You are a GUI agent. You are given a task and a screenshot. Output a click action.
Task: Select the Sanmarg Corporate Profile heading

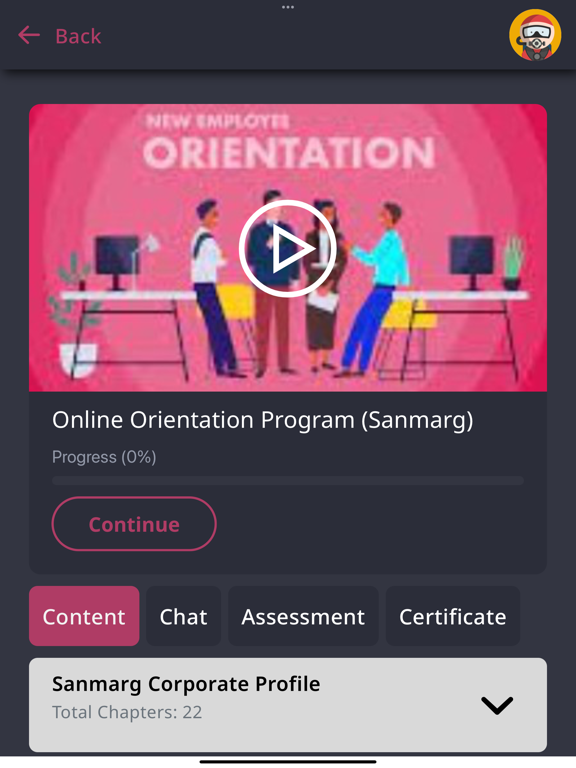coord(186,684)
